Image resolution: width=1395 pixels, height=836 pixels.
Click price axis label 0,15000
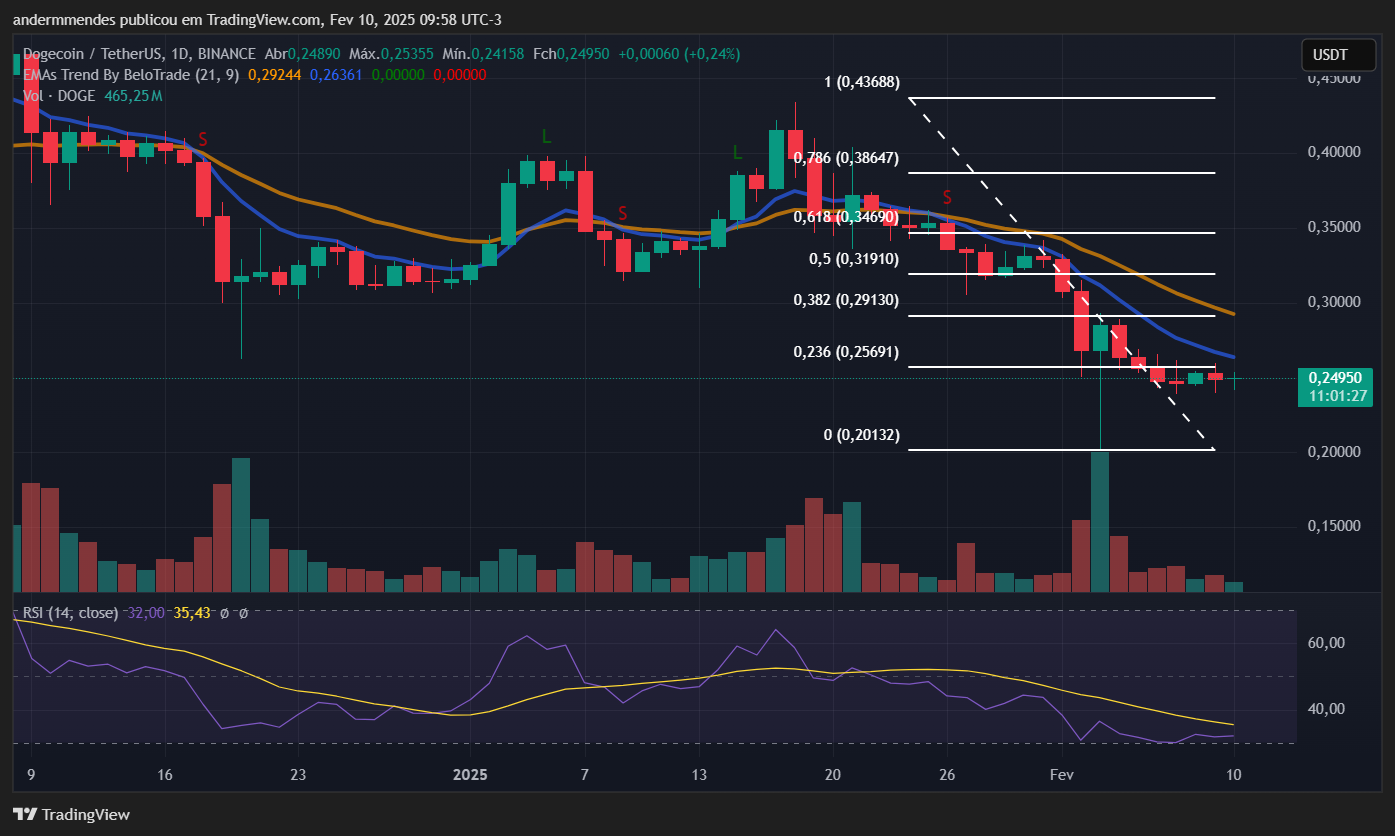pos(1334,526)
